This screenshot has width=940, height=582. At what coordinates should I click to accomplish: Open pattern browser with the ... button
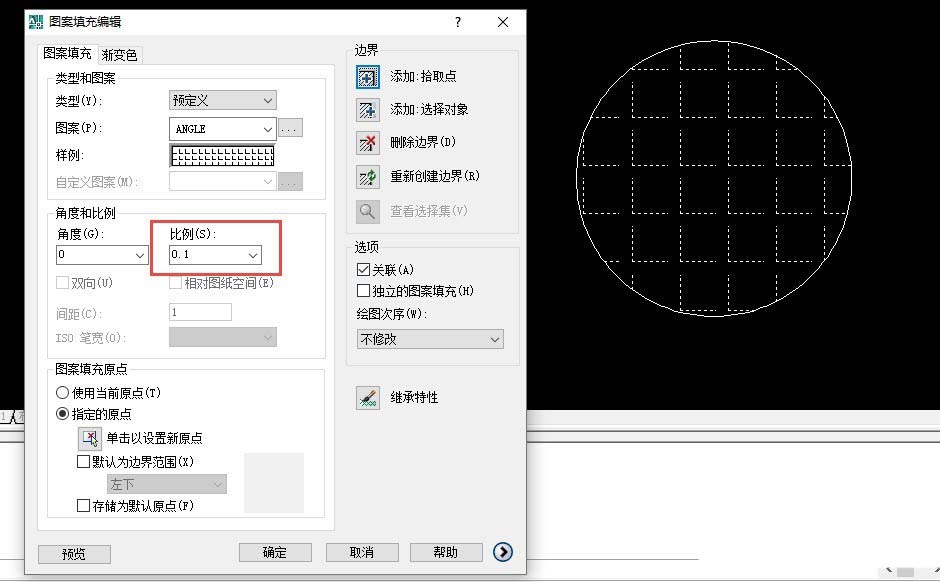pyautogui.click(x=288, y=128)
